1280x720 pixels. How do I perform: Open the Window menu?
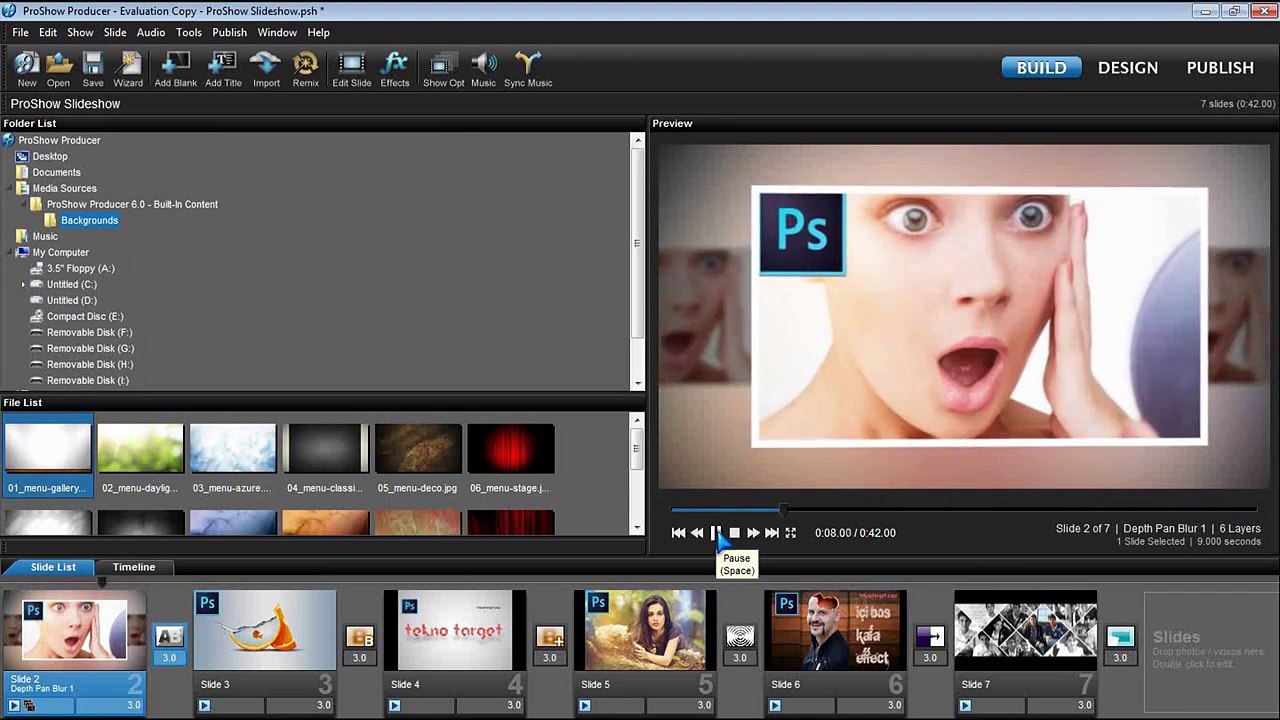[277, 32]
